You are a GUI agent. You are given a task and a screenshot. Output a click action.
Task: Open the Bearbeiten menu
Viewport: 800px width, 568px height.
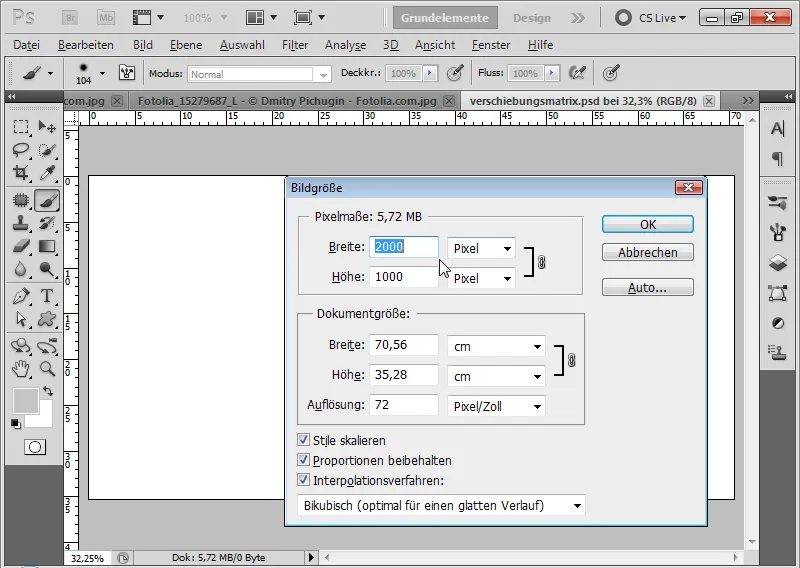[x=86, y=45]
